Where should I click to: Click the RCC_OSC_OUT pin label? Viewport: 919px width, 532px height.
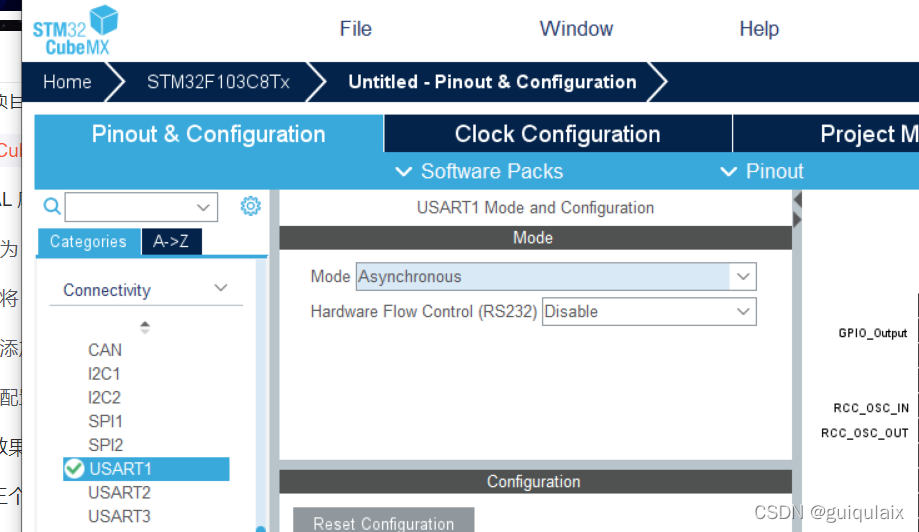pyautogui.click(x=864, y=433)
